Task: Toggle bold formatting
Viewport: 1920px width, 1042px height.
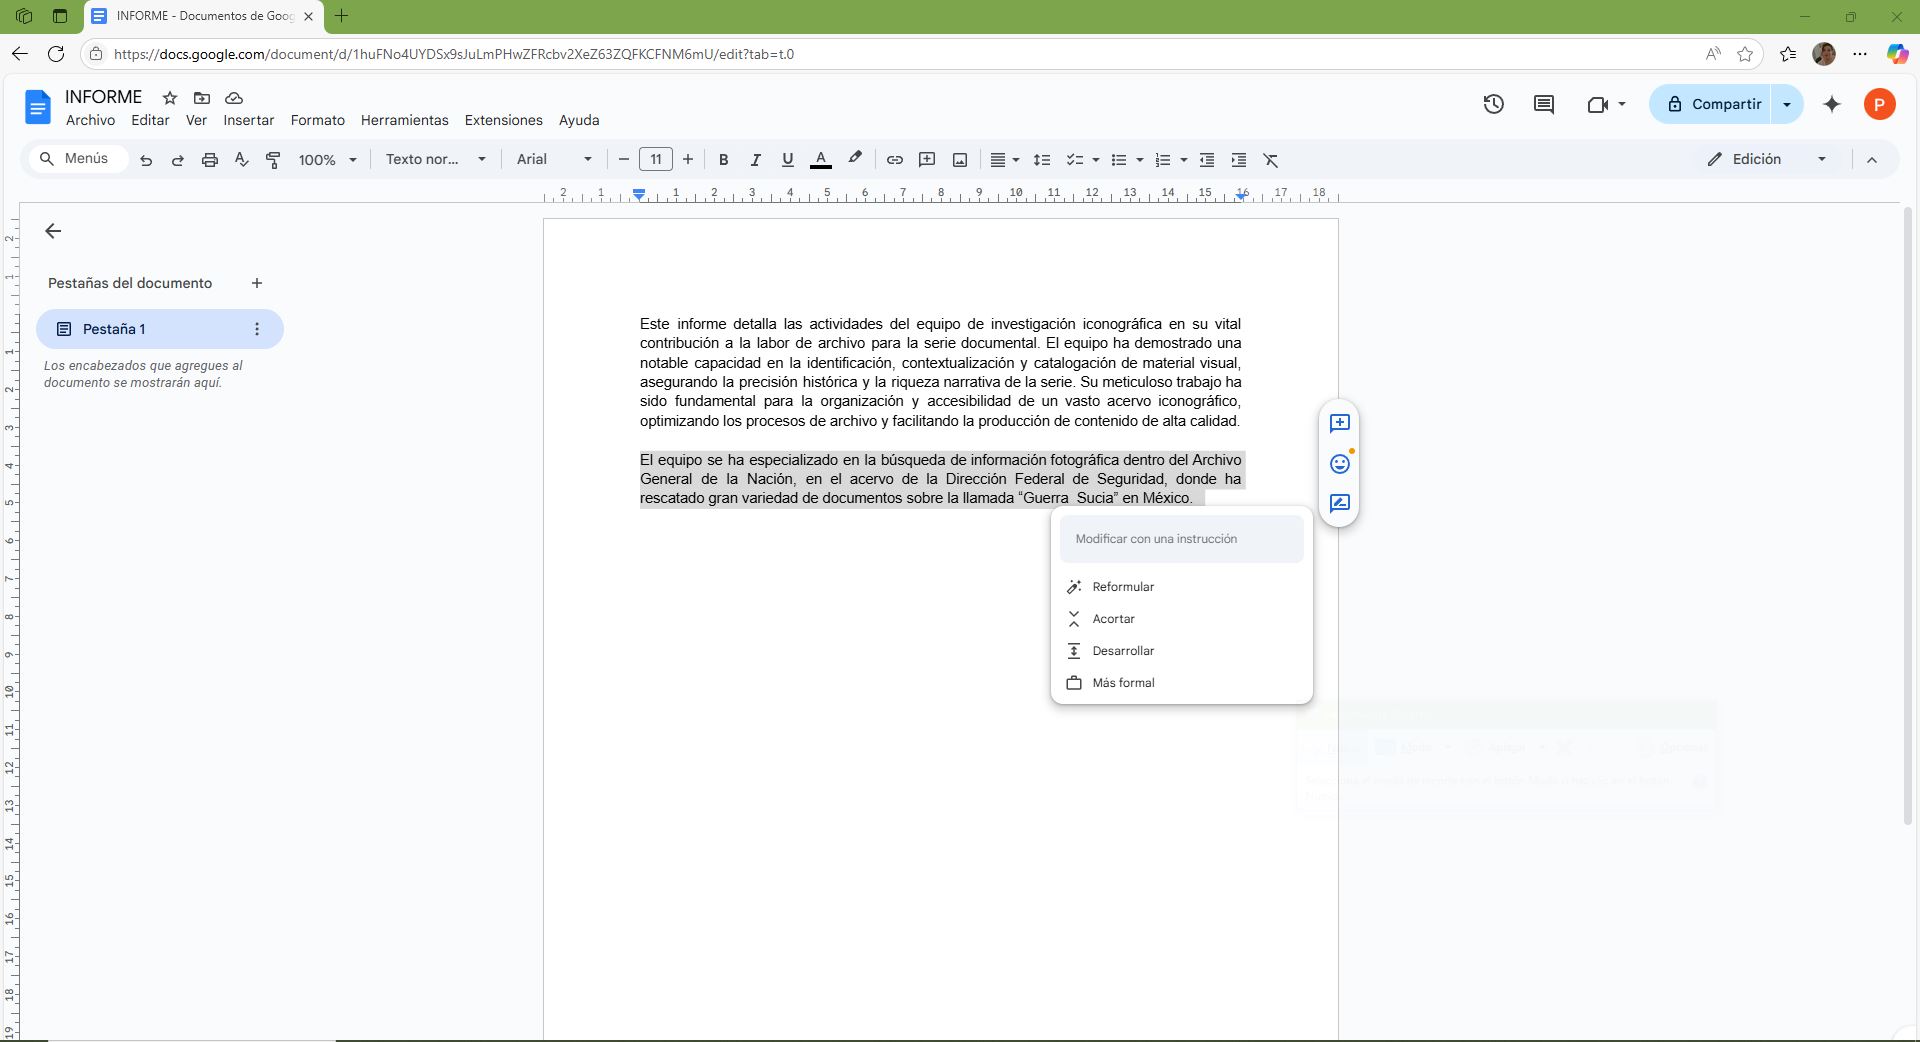Action: point(723,160)
